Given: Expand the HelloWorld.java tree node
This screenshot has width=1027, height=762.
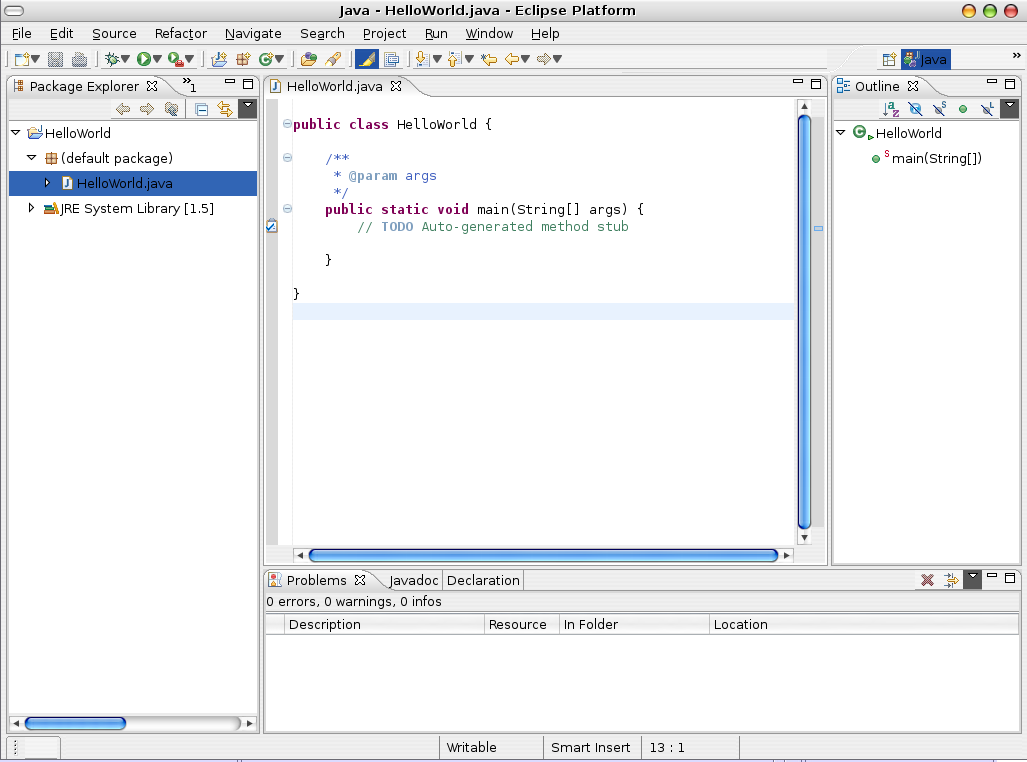Looking at the screenshot, I should pyautogui.click(x=47, y=183).
